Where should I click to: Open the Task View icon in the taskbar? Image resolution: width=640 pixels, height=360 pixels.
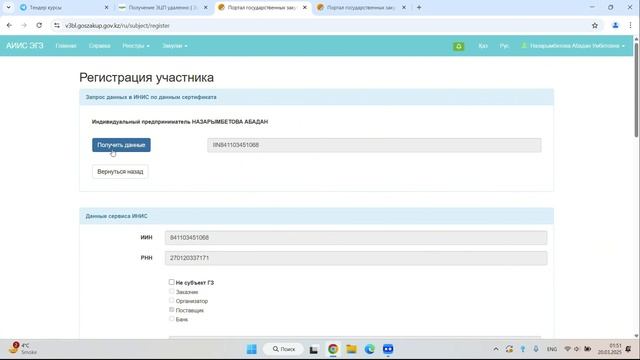coord(313,349)
